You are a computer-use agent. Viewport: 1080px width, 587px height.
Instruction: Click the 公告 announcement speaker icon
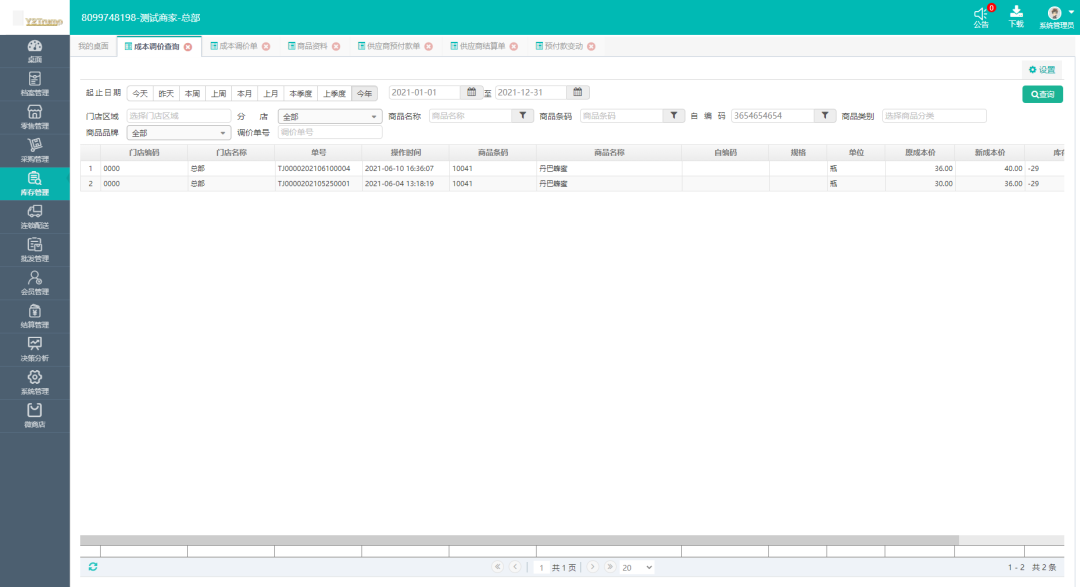click(980, 14)
